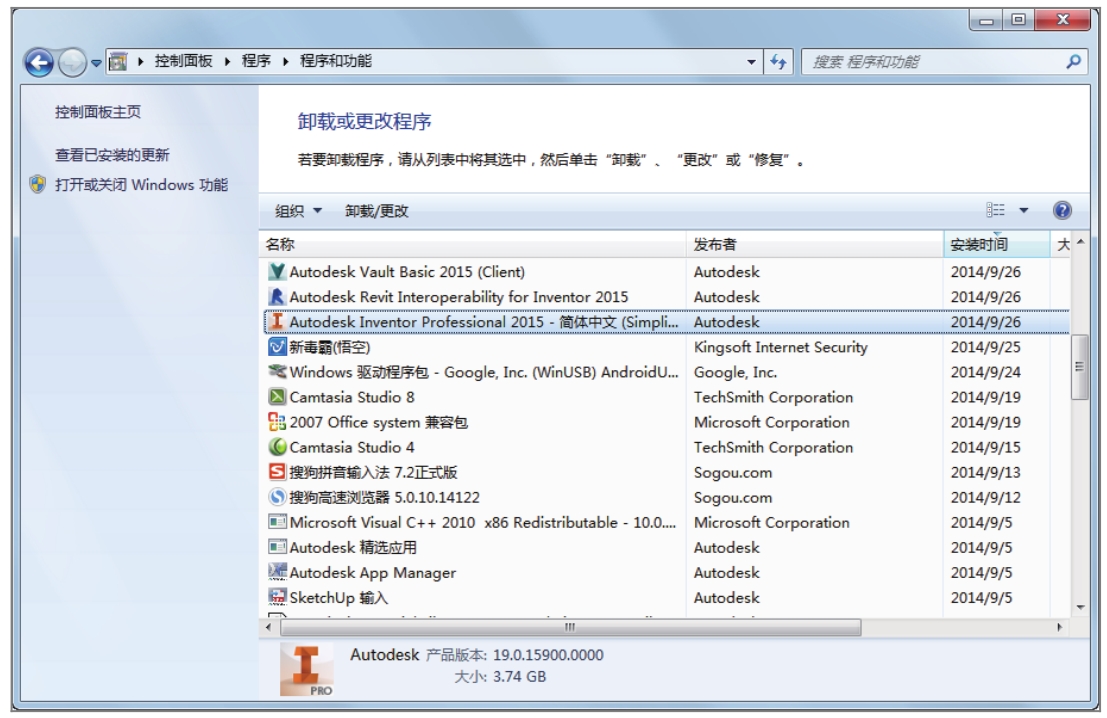Click the Control Panel icon in address bar
Image resolution: width=1107 pixels, height=718 pixels.
coord(119,61)
